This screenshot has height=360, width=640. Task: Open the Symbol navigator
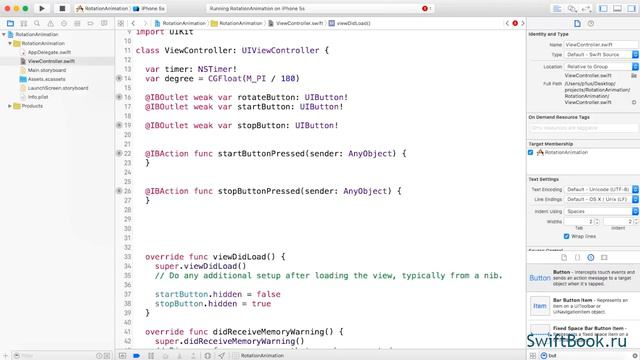click(24, 23)
